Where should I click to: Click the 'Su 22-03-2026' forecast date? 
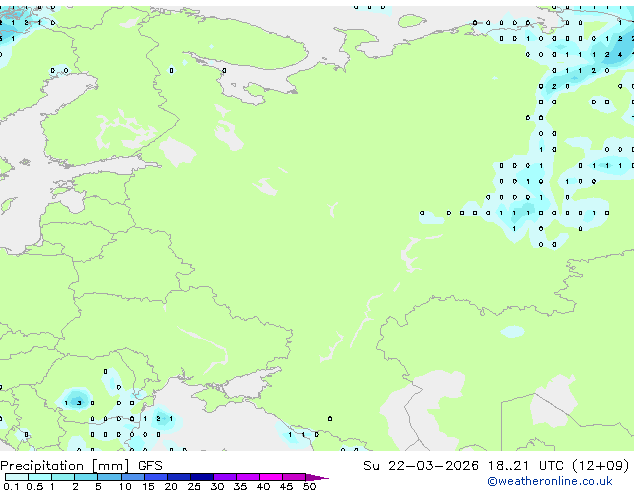421,466
